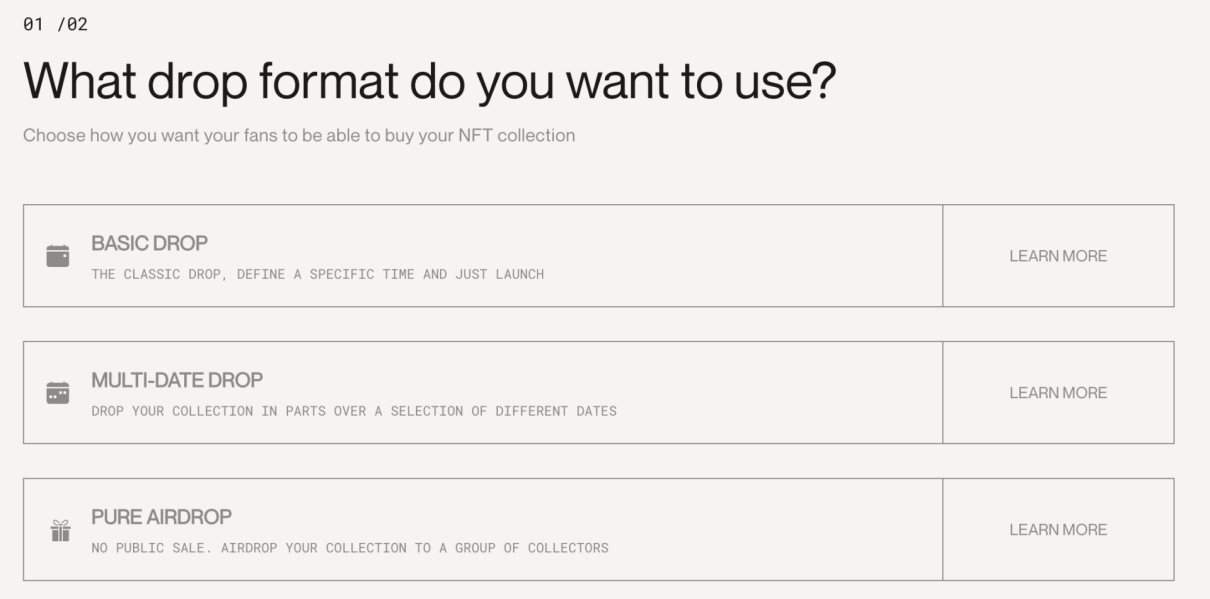Screen dimensions: 1210x599
Task: Pick the PURE AIRDROP format title
Action: point(161,517)
